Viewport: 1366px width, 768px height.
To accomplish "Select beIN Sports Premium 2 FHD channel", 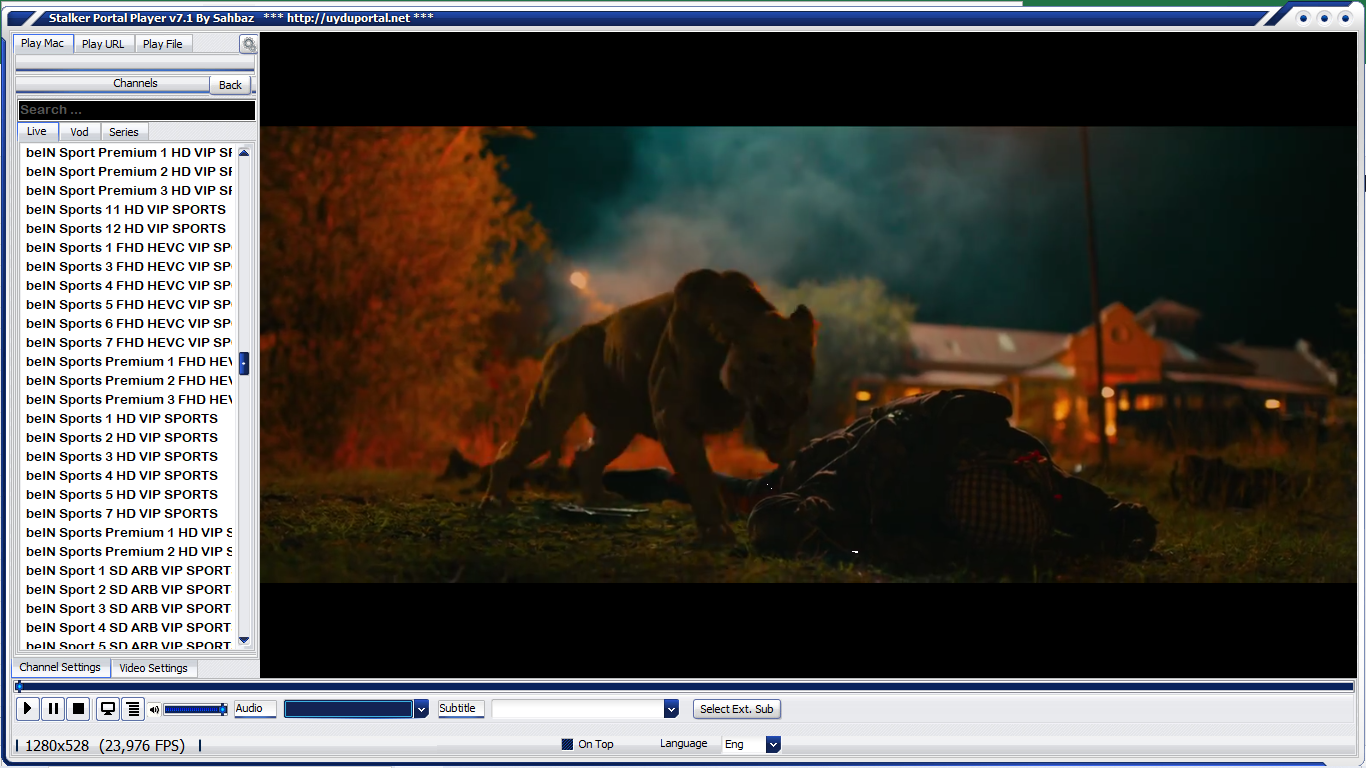I will pos(129,381).
